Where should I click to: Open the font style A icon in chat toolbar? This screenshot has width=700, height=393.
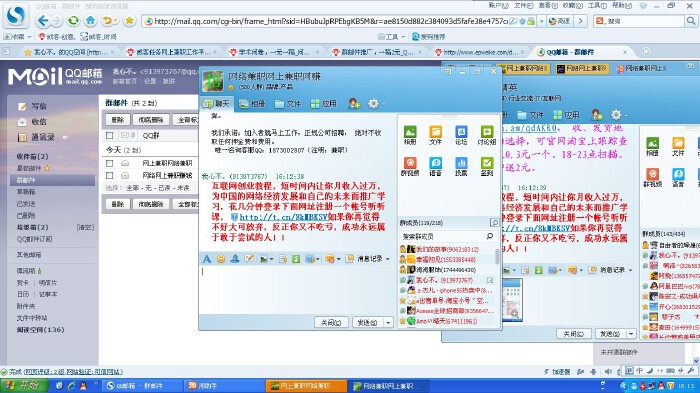(x=207, y=259)
